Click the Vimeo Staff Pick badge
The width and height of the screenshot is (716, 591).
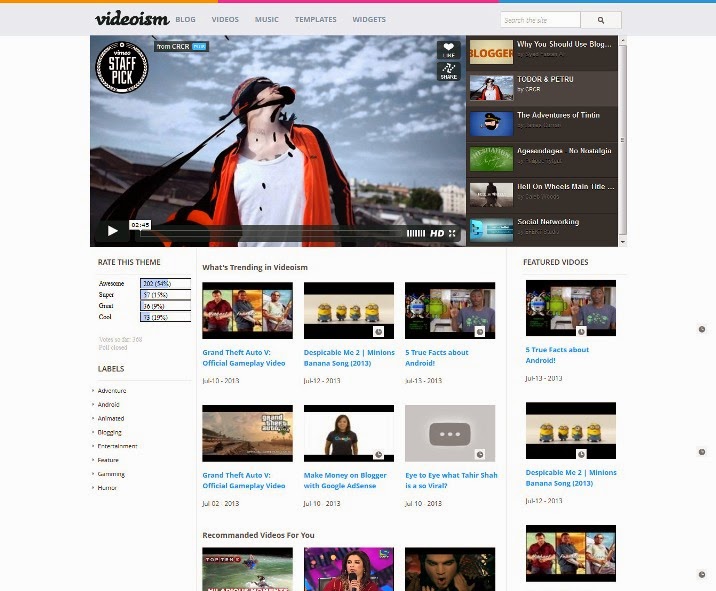point(121,67)
